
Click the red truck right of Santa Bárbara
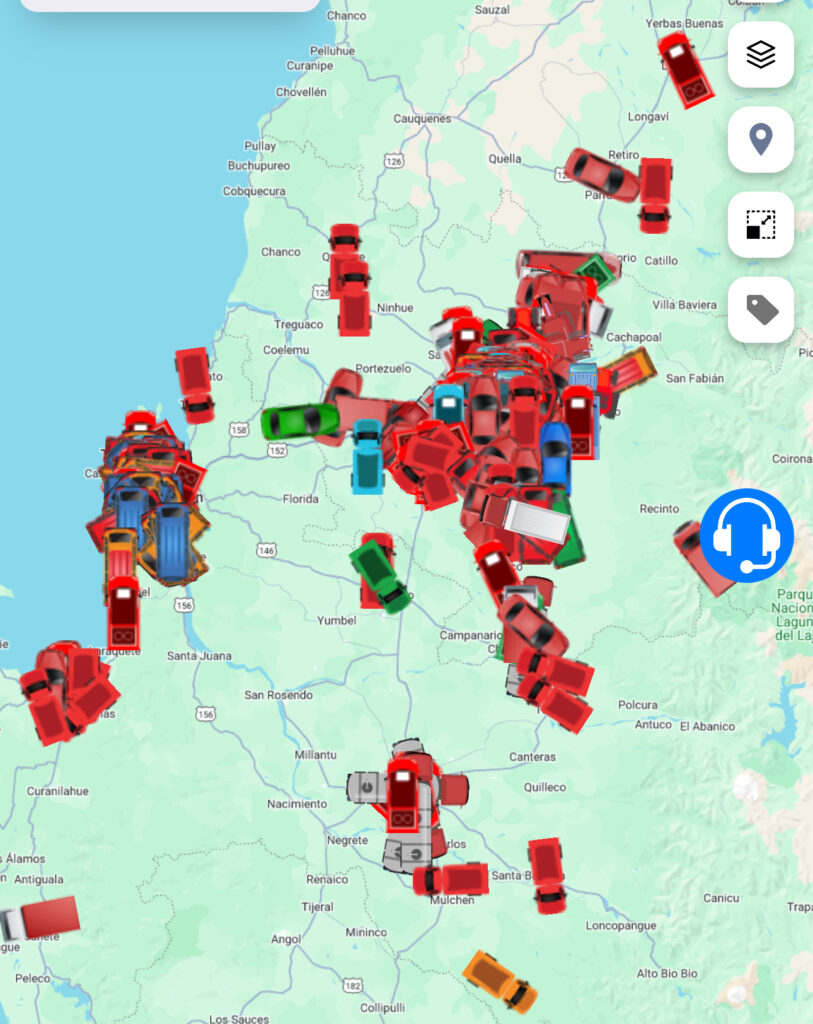pos(547,875)
